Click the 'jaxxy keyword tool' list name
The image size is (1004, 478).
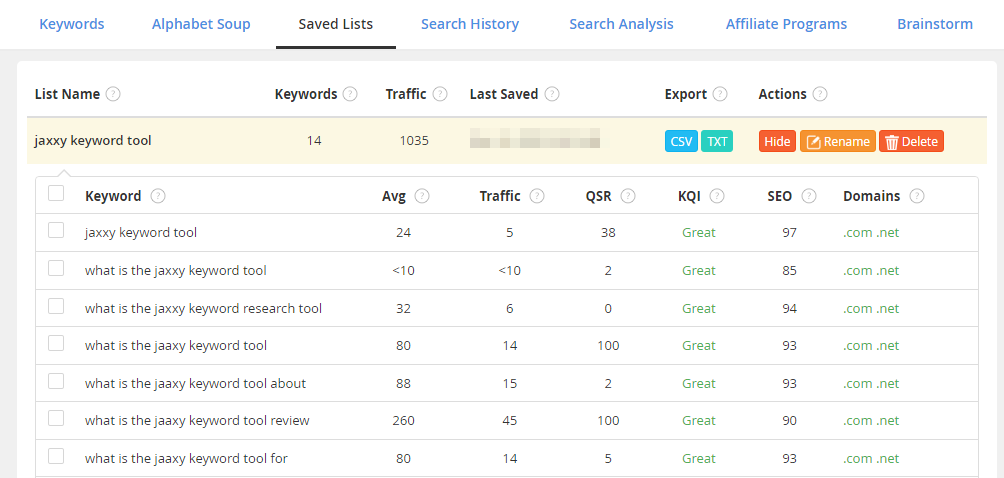click(x=93, y=140)
